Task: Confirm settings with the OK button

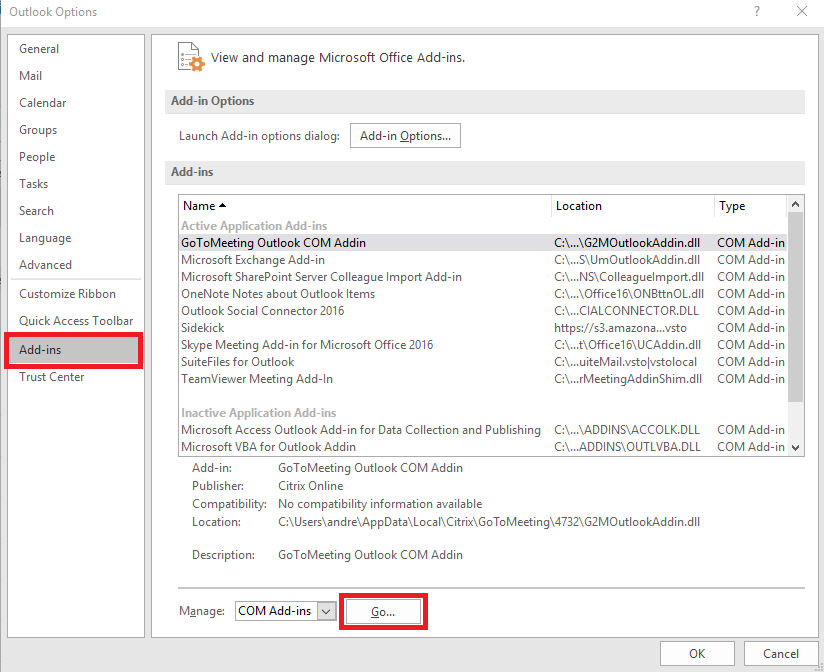Action: pyautogui.click(x=697, y=653)
